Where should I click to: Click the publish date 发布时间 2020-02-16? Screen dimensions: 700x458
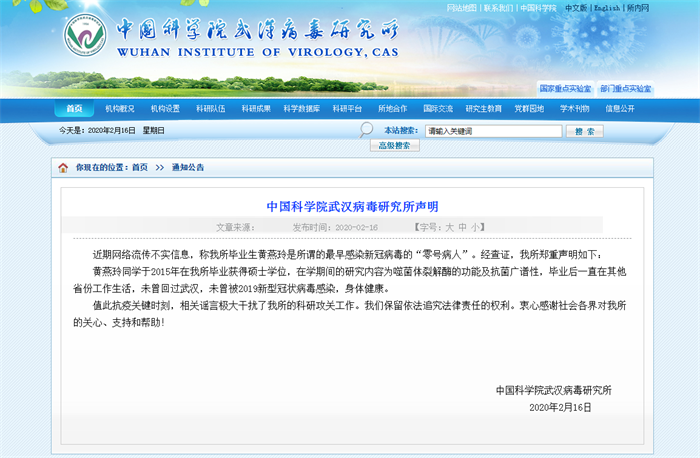(335, 228)
